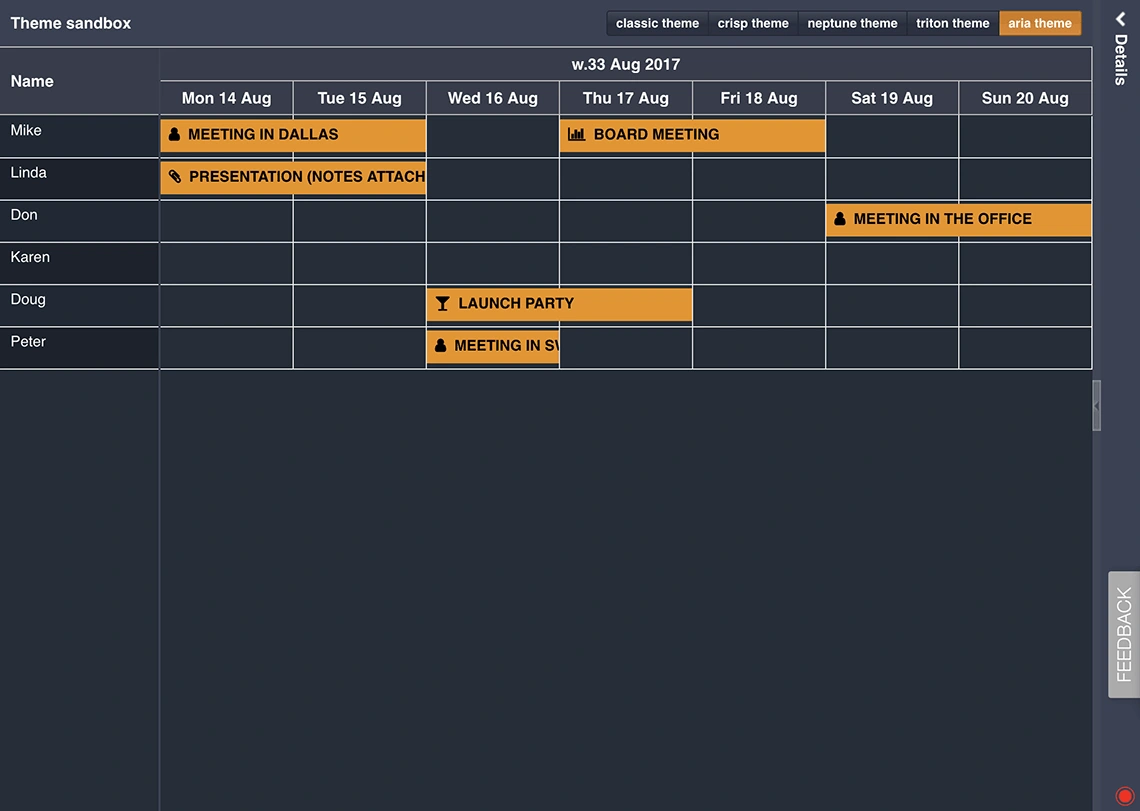
Task: Click cocktail glass icon on Launch Party
Action: pyautogui.click(x=443, y=303)
